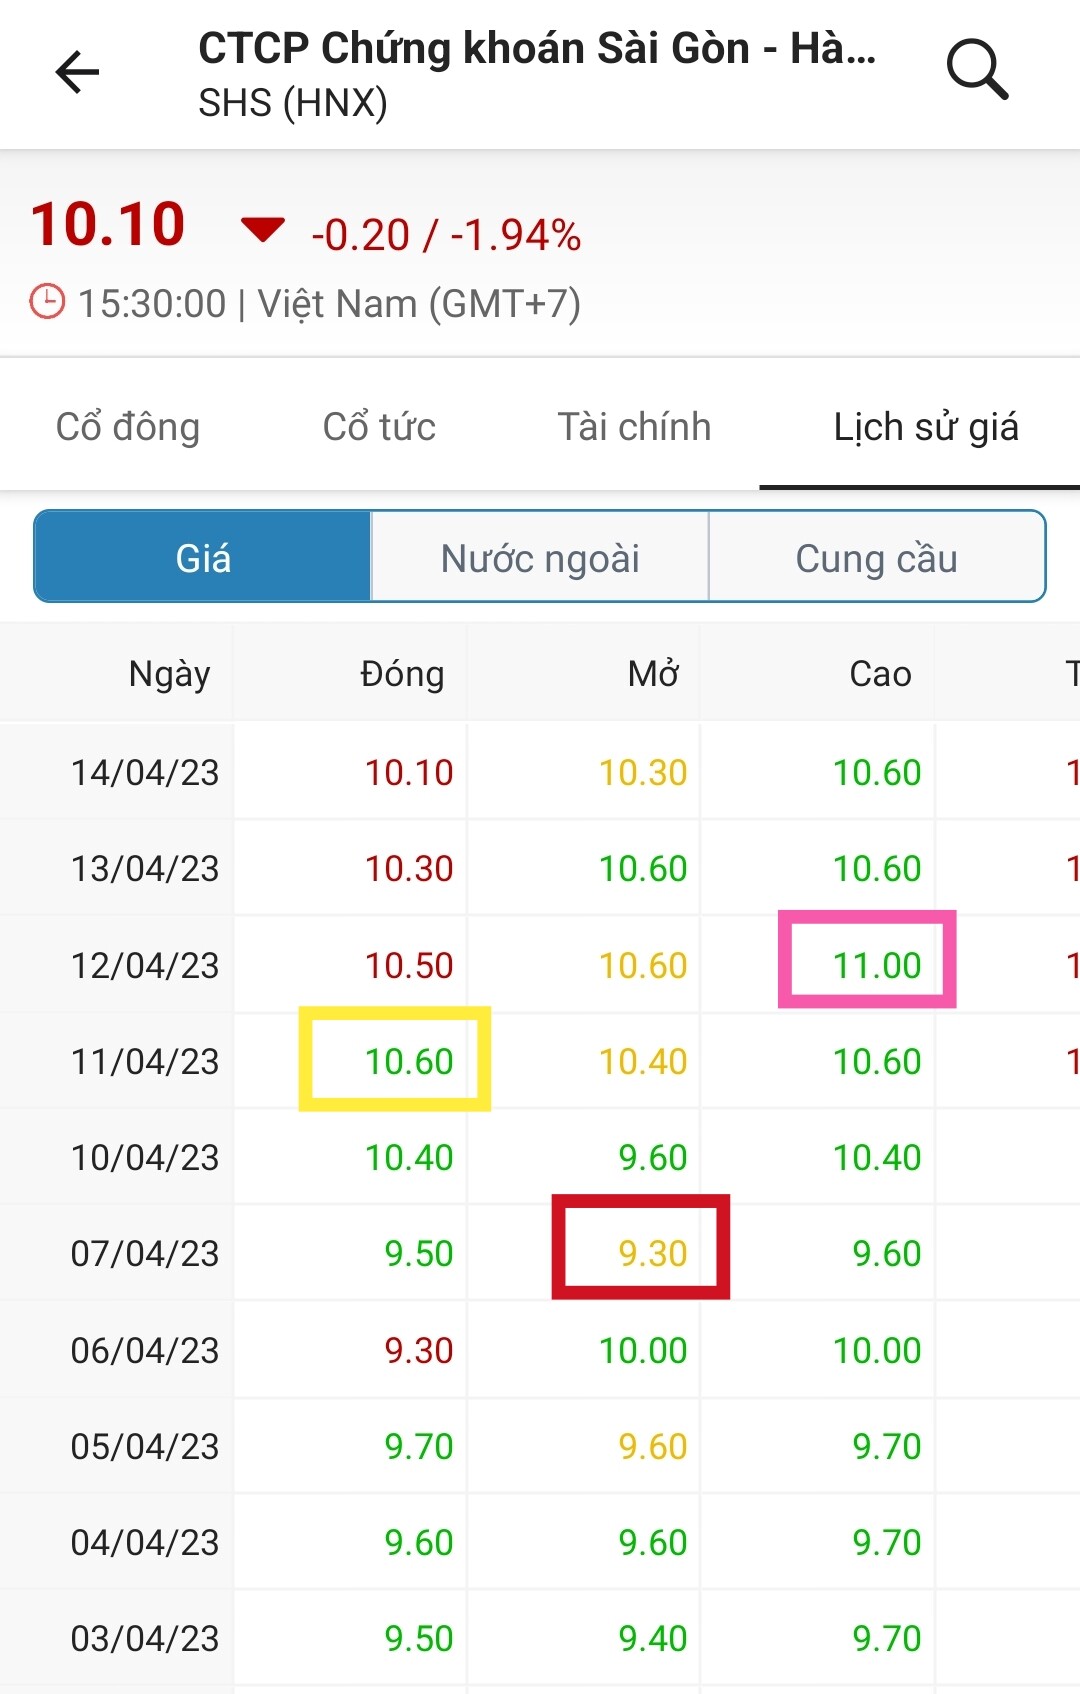
Task: Switch to Nước ngoài segment
Action: click(540, 557)
